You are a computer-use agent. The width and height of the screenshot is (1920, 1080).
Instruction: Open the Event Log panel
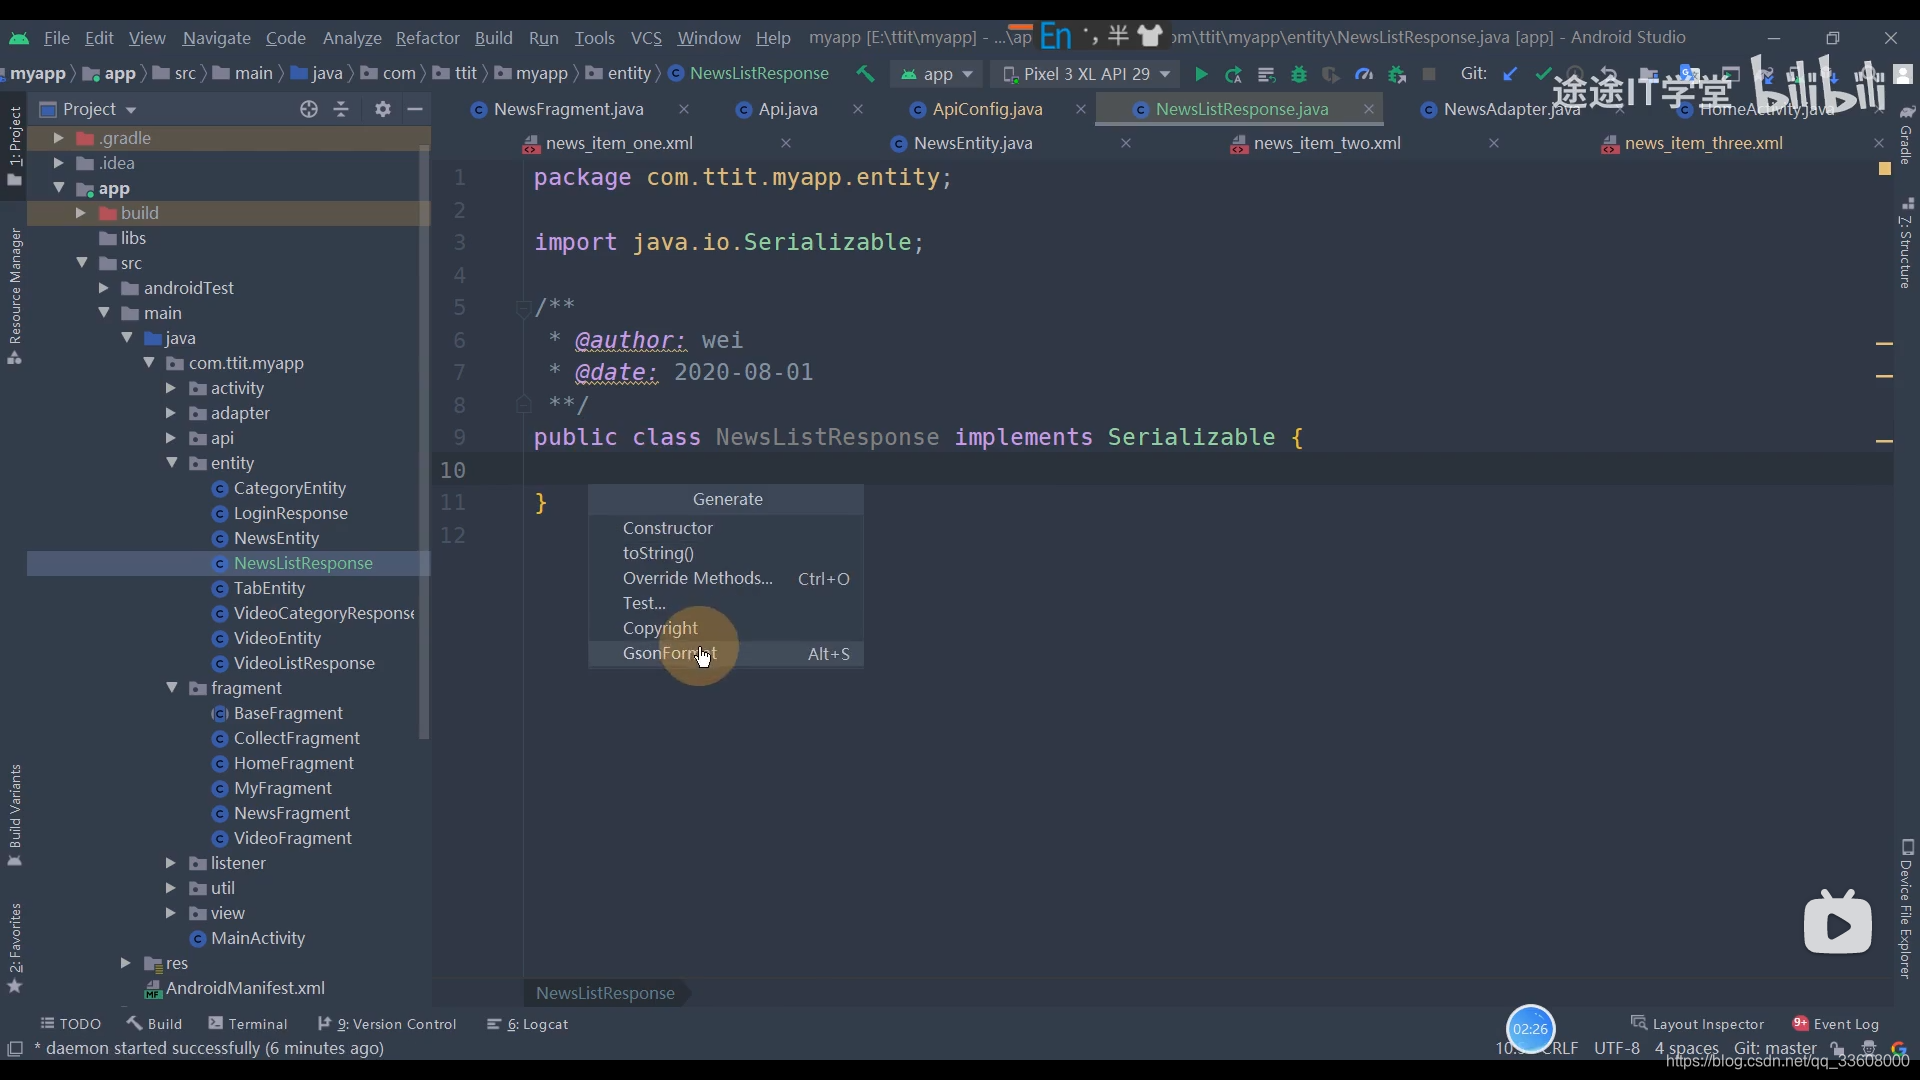1836,1024
